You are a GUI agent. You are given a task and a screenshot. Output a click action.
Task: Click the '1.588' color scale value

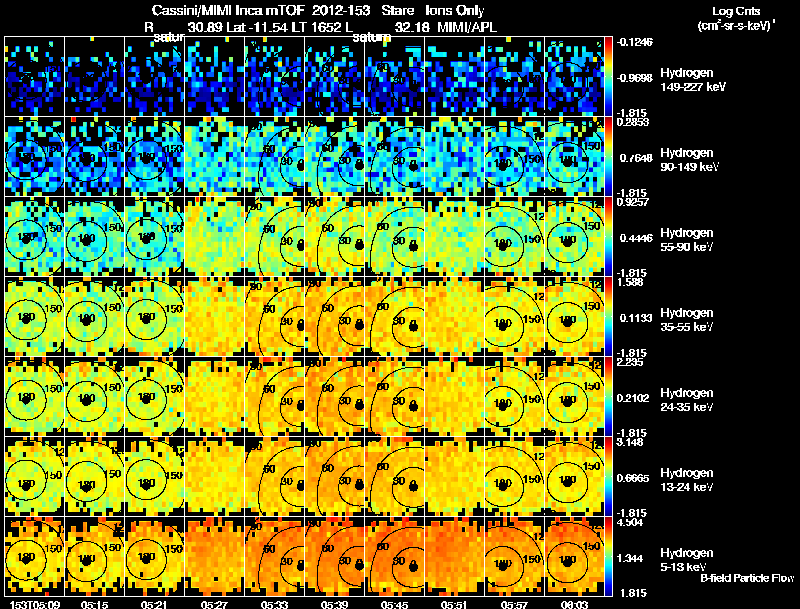click(630, 282)
